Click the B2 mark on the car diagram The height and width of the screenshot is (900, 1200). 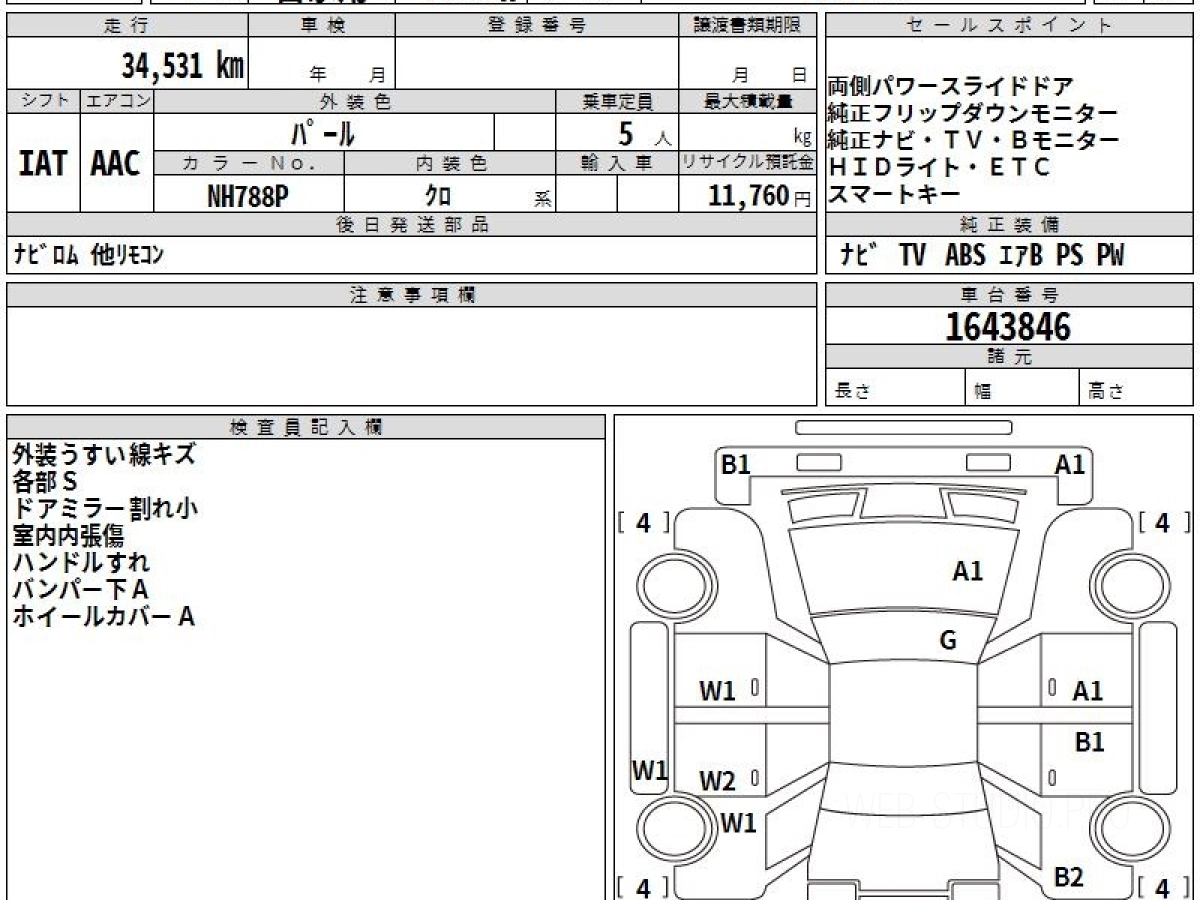click(1069, 877)
